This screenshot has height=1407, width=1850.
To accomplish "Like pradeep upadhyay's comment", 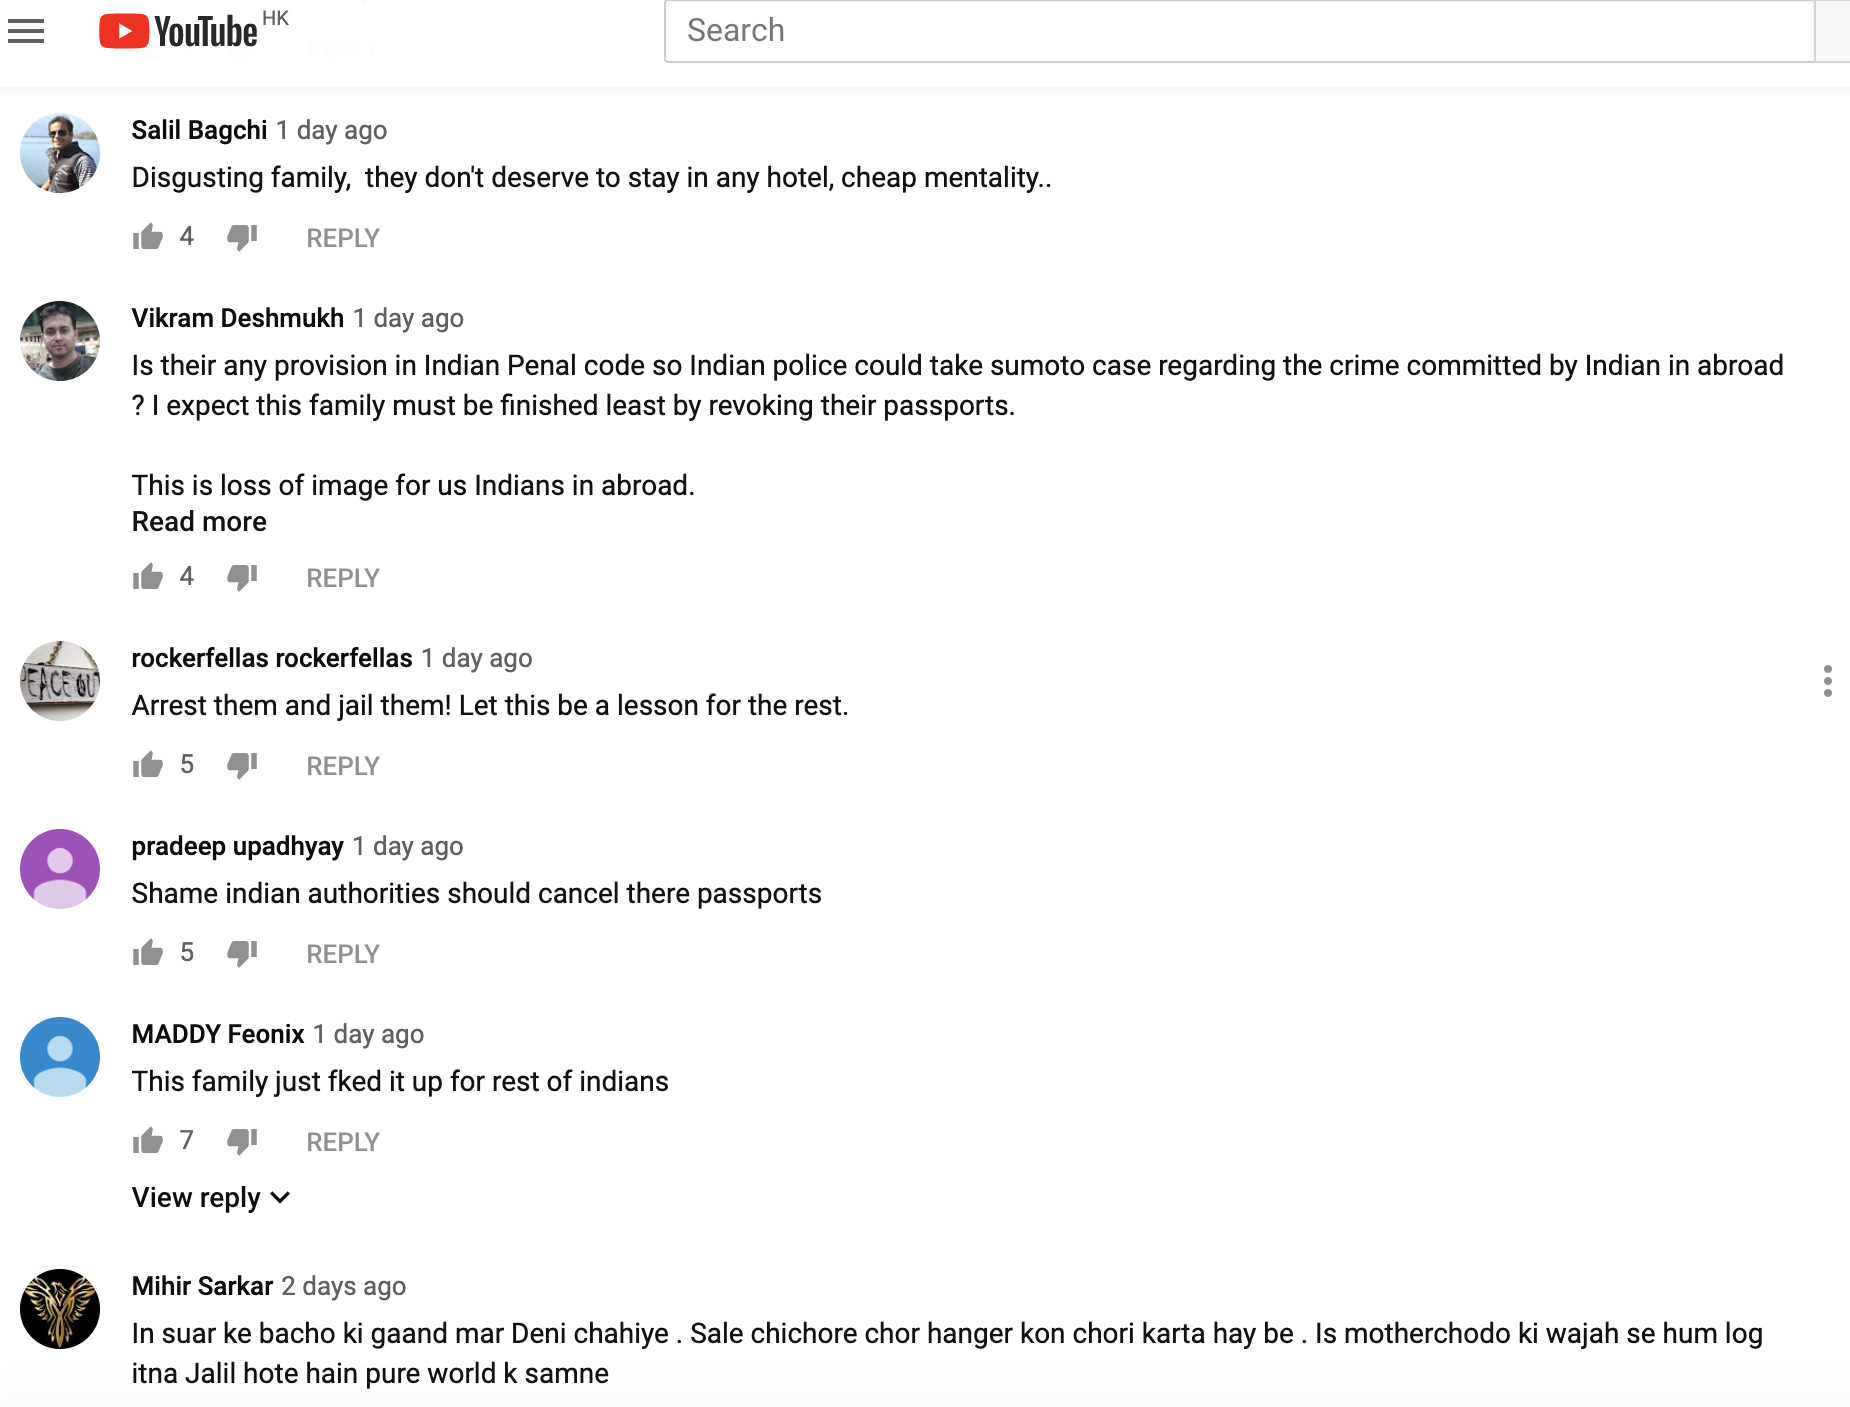I will [148, 953].
